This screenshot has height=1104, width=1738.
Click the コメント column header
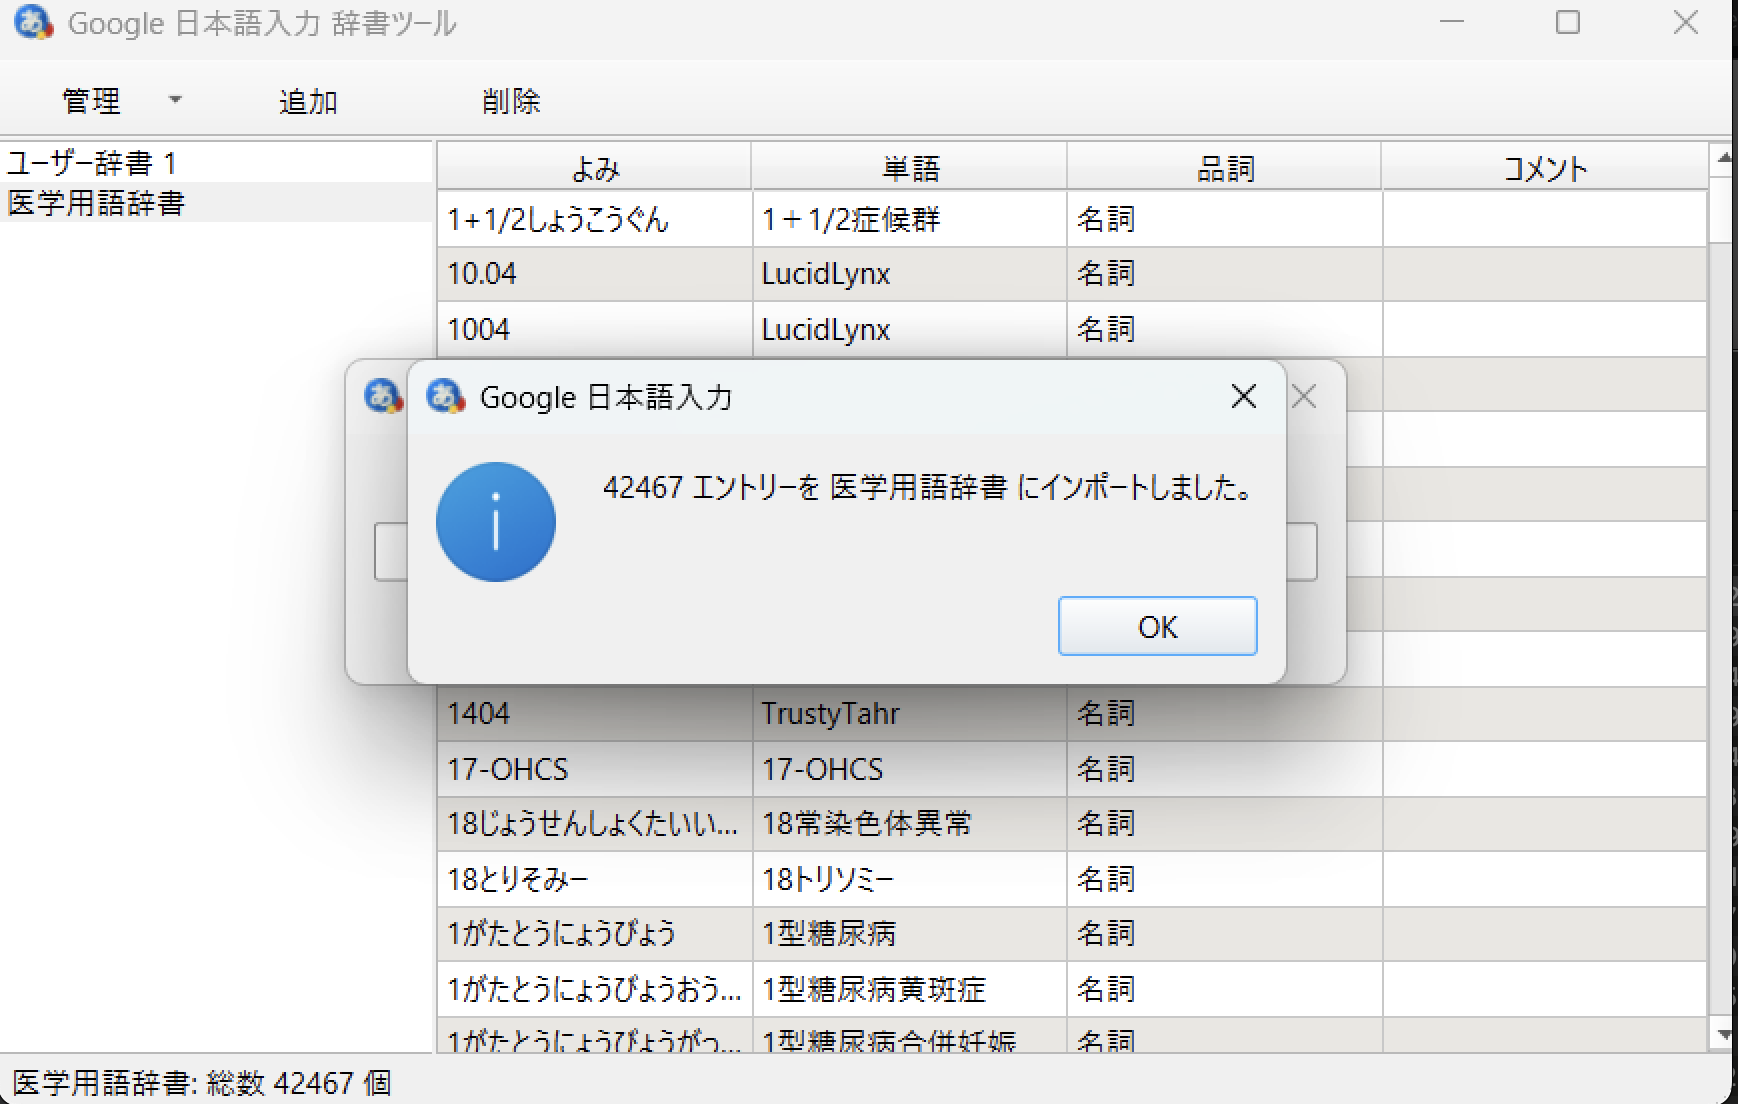(x=1544, y=168)
